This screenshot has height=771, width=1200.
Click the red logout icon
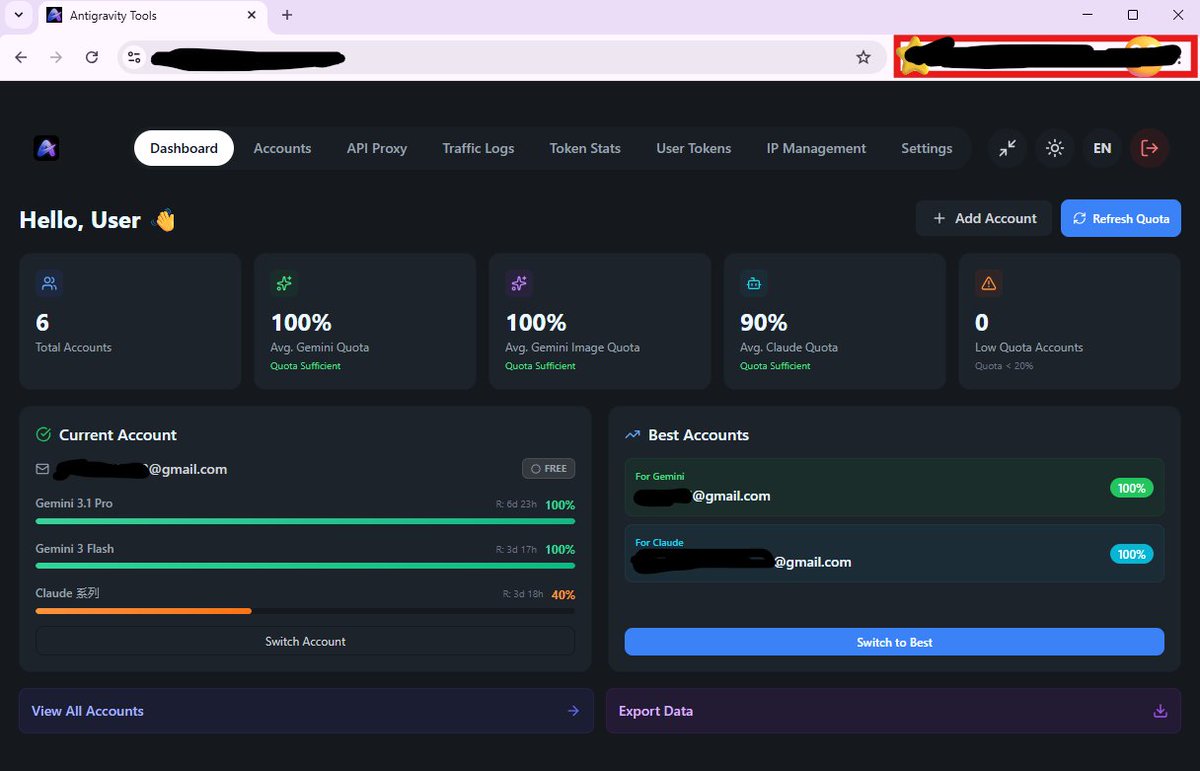[1150, 148]
